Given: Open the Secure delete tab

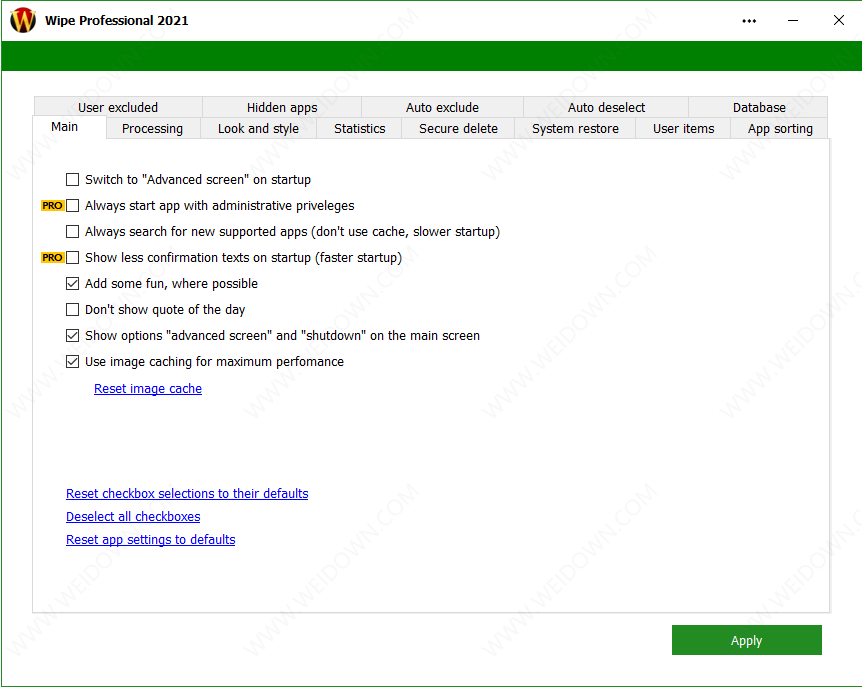Looking at the screenshot, I should tap(458, 129).
